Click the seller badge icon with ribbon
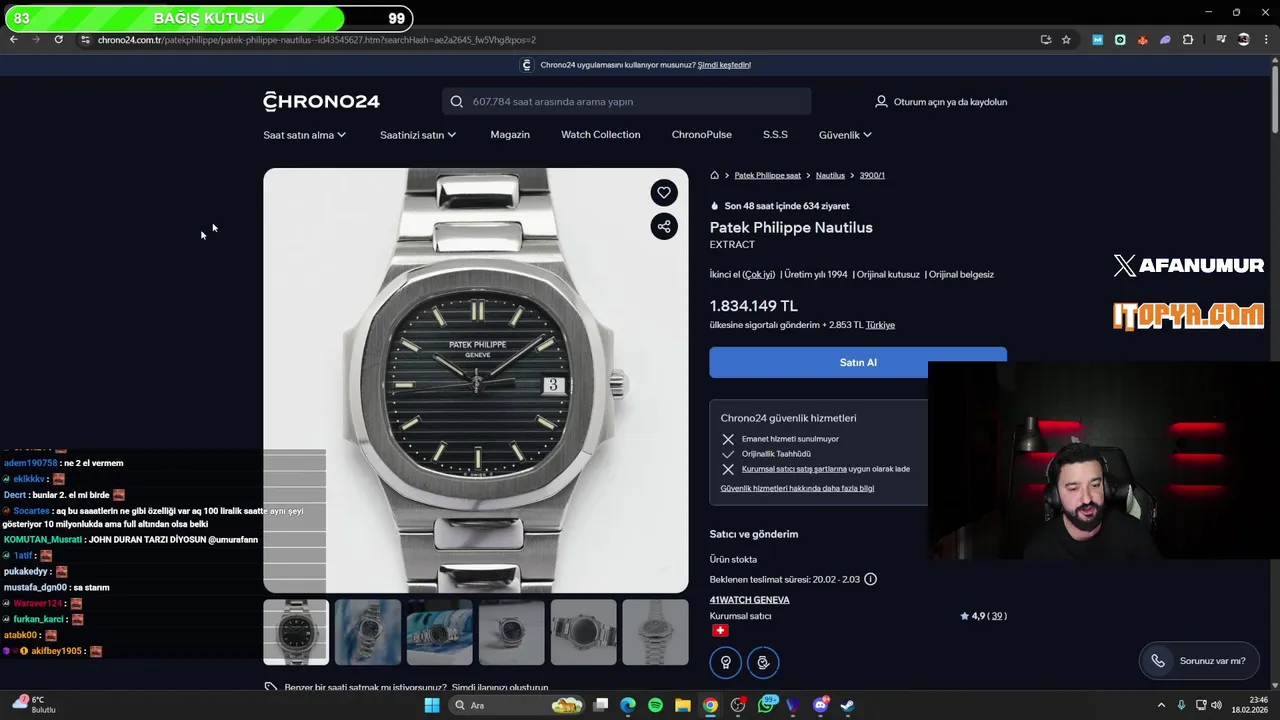The image size is (1280, 720). (x=726, y=662)
